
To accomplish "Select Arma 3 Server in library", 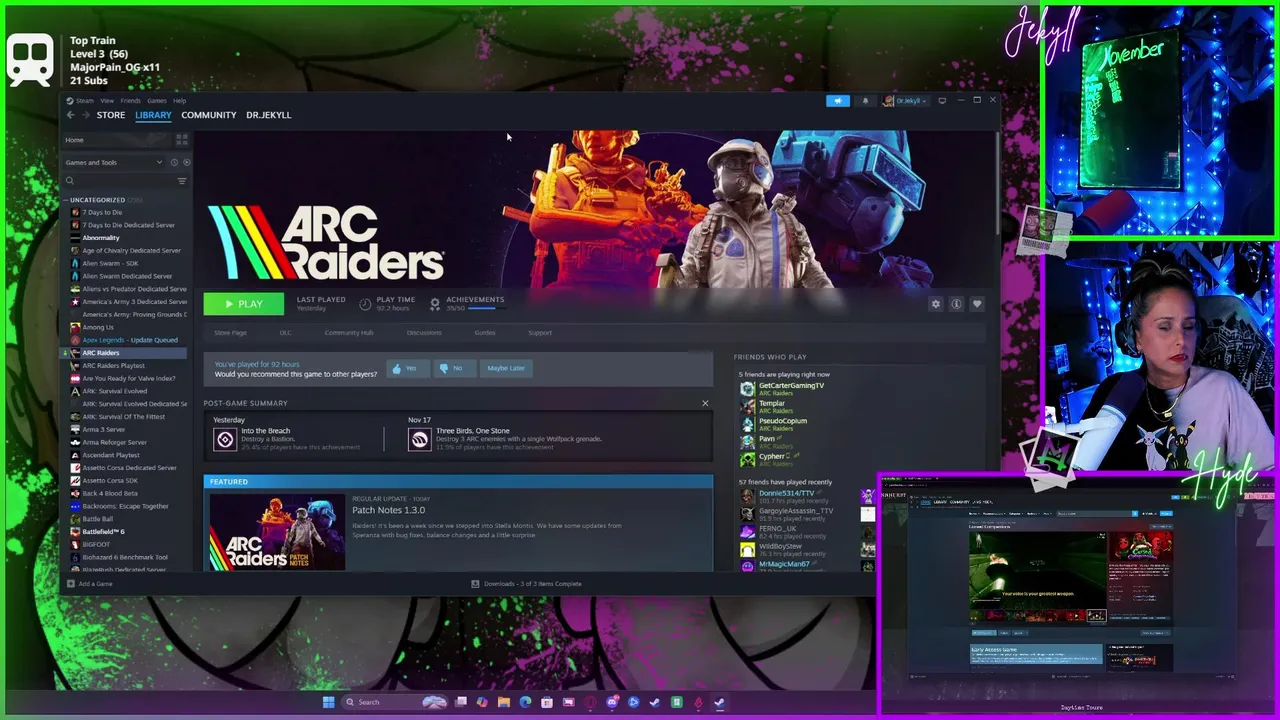I will pos(104,430).
